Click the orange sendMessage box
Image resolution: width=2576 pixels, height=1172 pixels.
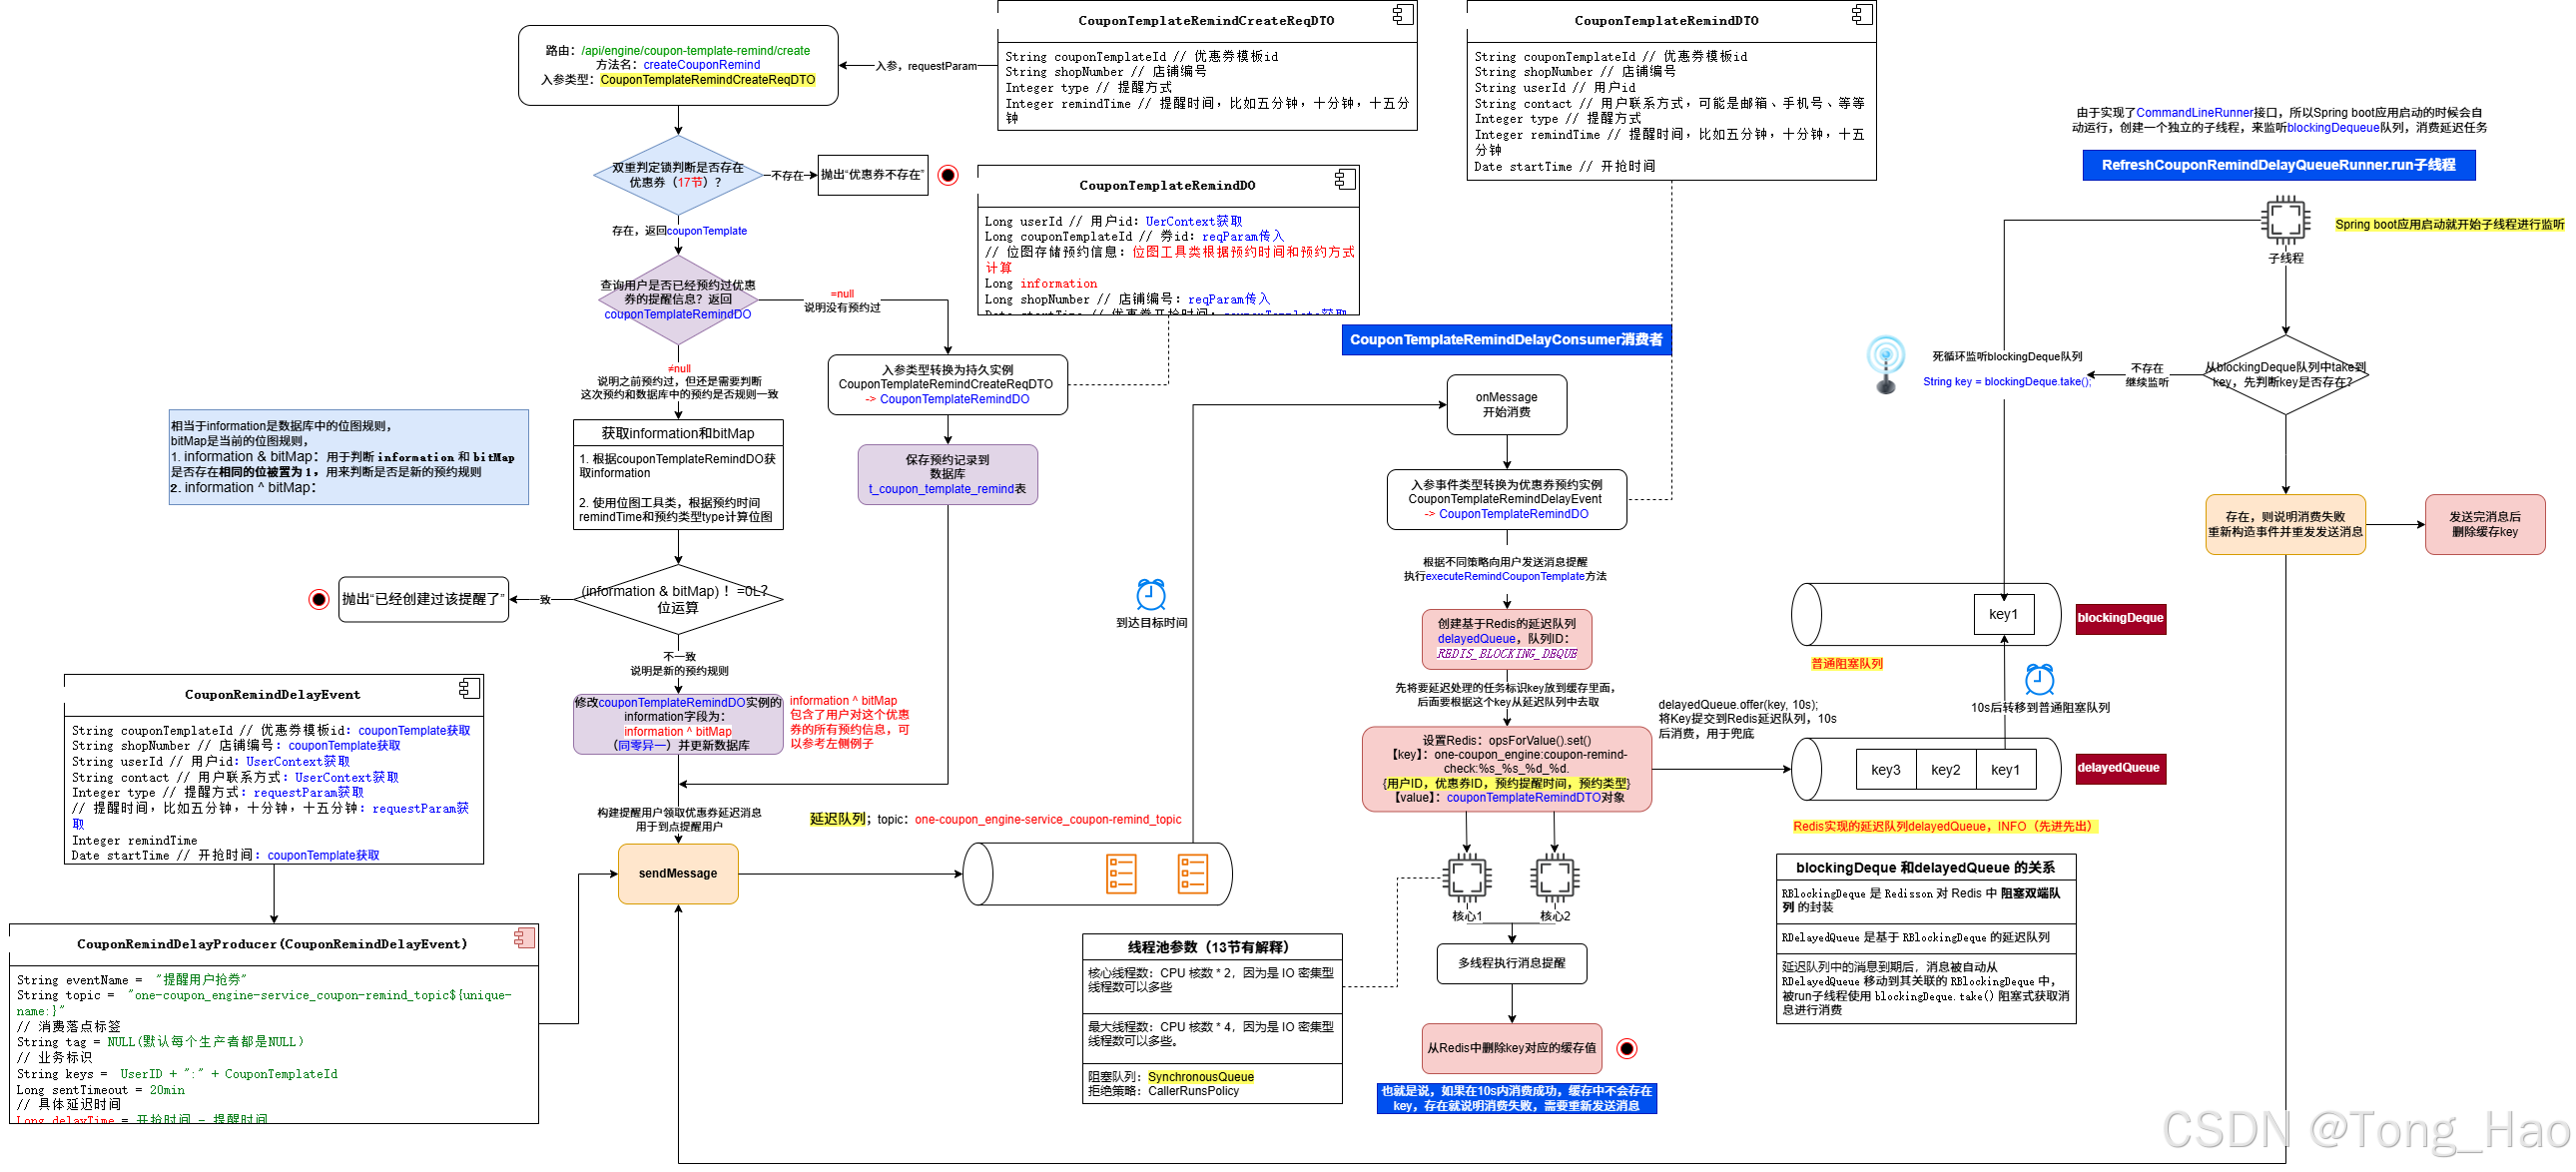click(678, 873)
